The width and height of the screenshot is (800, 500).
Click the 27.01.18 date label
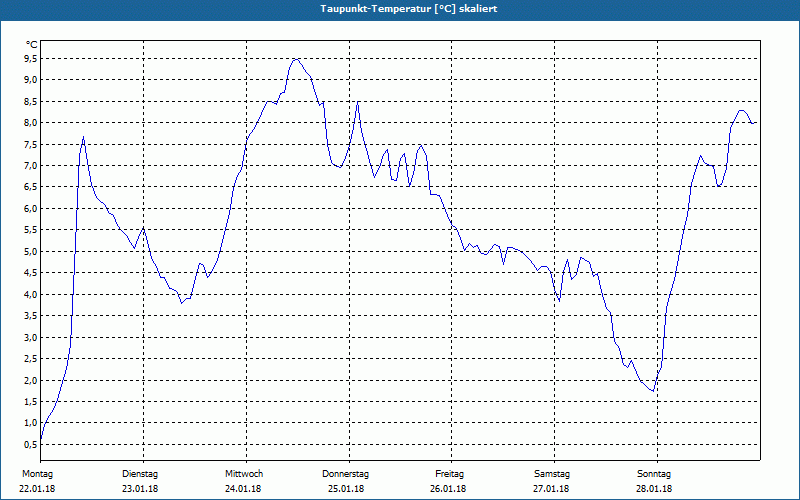(552, 489)
